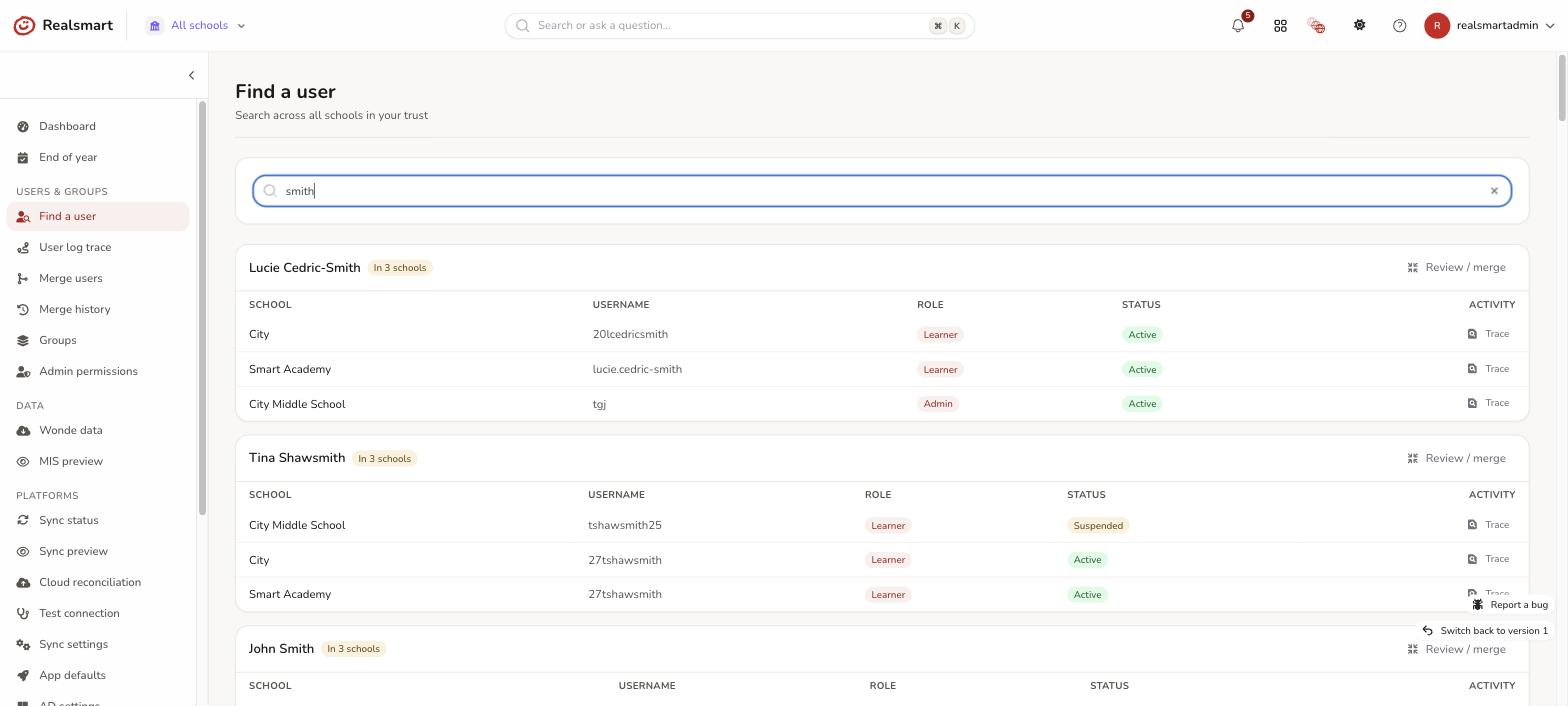Viewport: 1568px width, 706px height.
Task: Click the Dashboard sidebar icon
Action: [x=23, y=126]
